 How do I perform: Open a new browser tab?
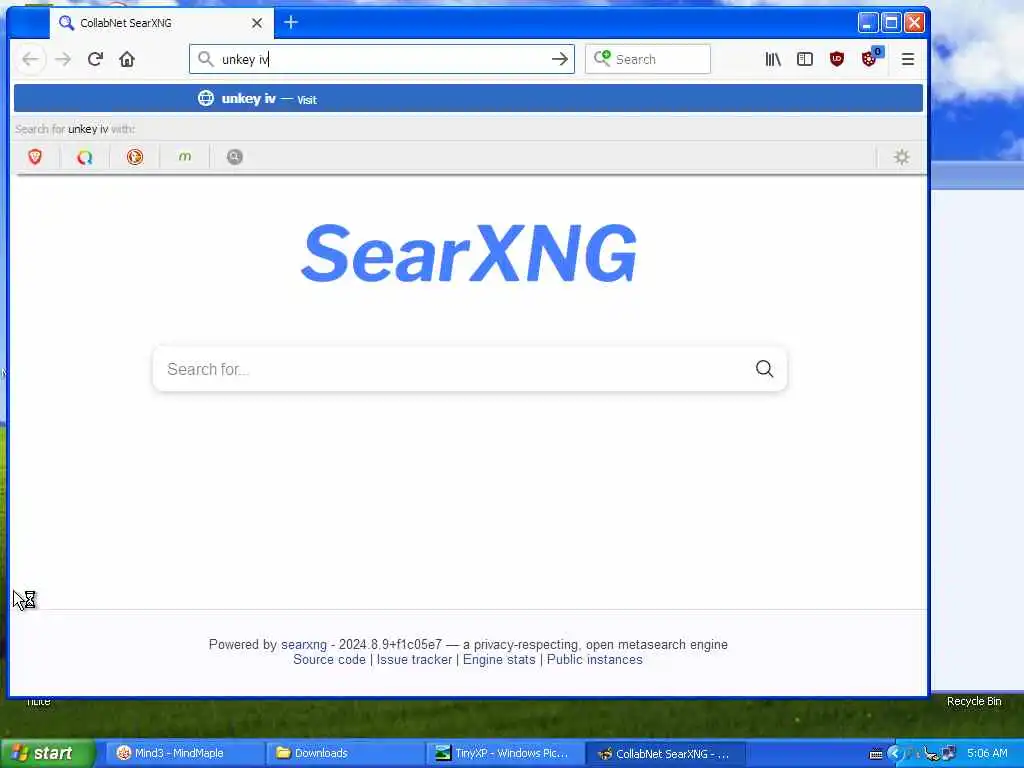291,22
